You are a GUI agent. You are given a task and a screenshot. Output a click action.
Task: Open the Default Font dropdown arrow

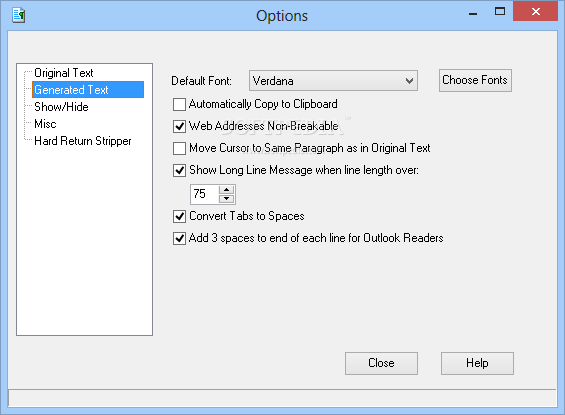(x=409, y=81)
